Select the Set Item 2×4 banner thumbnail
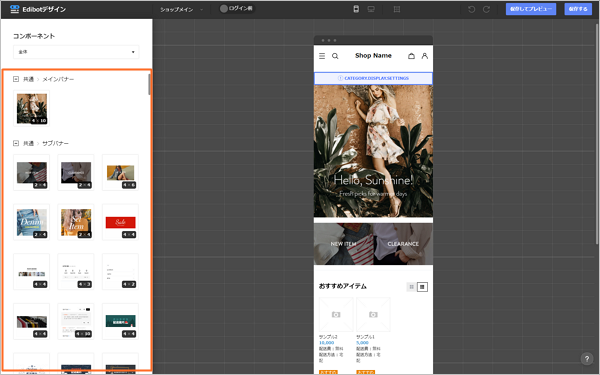 pos(76,222)
